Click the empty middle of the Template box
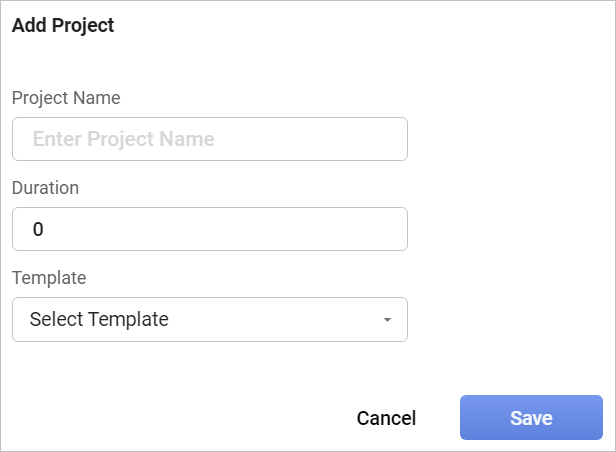Image resolution: width=616 pixels, height=452 pixels. point(270,320)
